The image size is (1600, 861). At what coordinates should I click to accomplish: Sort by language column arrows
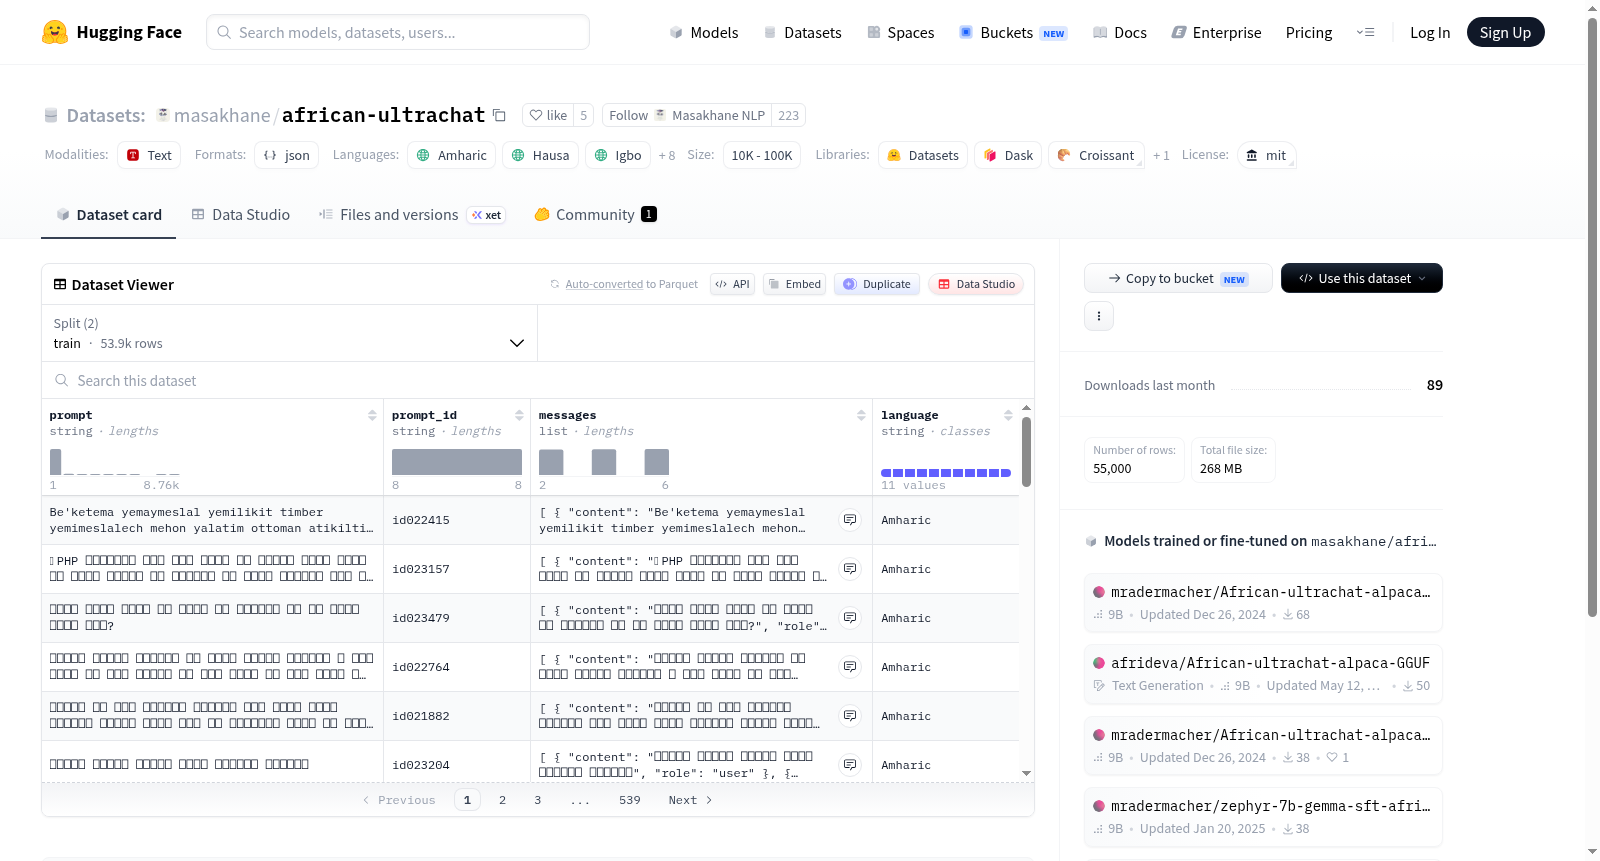pos(1008,415)
